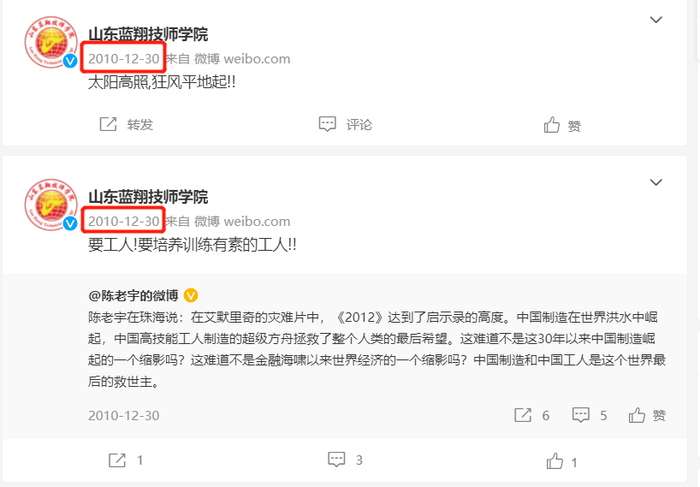Click quoted post's date 2010-12-30
Image resolution: width=700 pixels, height=487 pixels.
click(x=124, y=416)
